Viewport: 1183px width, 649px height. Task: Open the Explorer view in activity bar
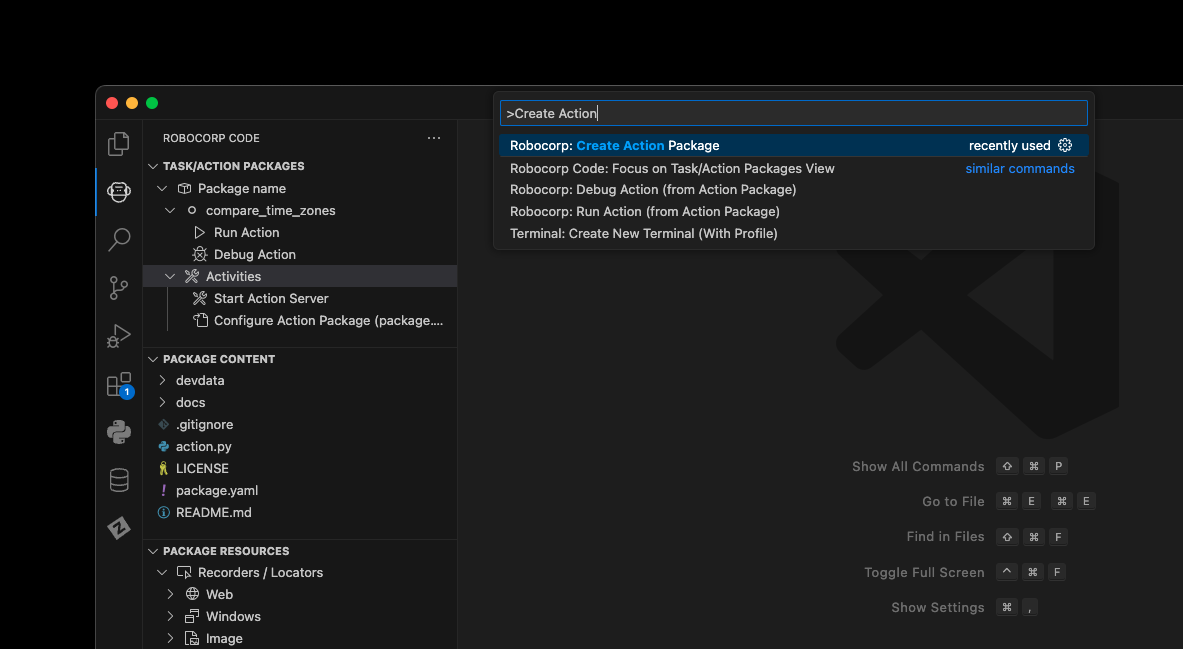coord(118,143)
